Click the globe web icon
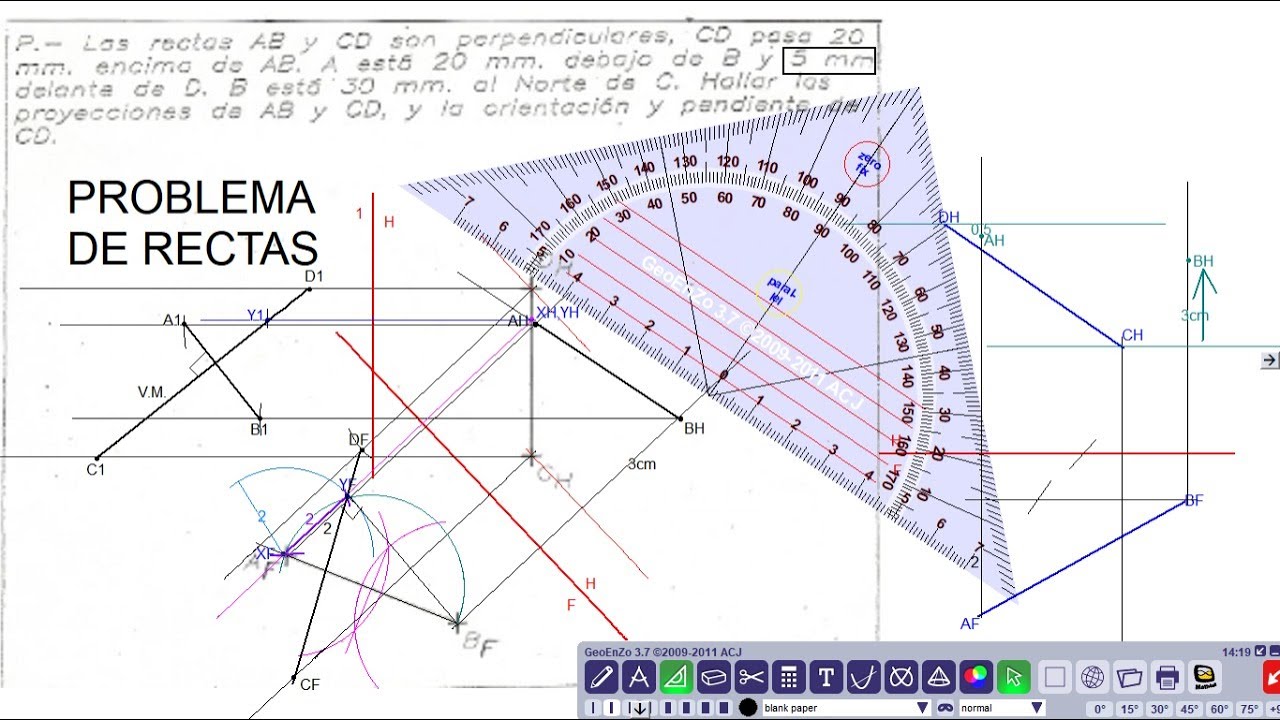 [1093, 677]
